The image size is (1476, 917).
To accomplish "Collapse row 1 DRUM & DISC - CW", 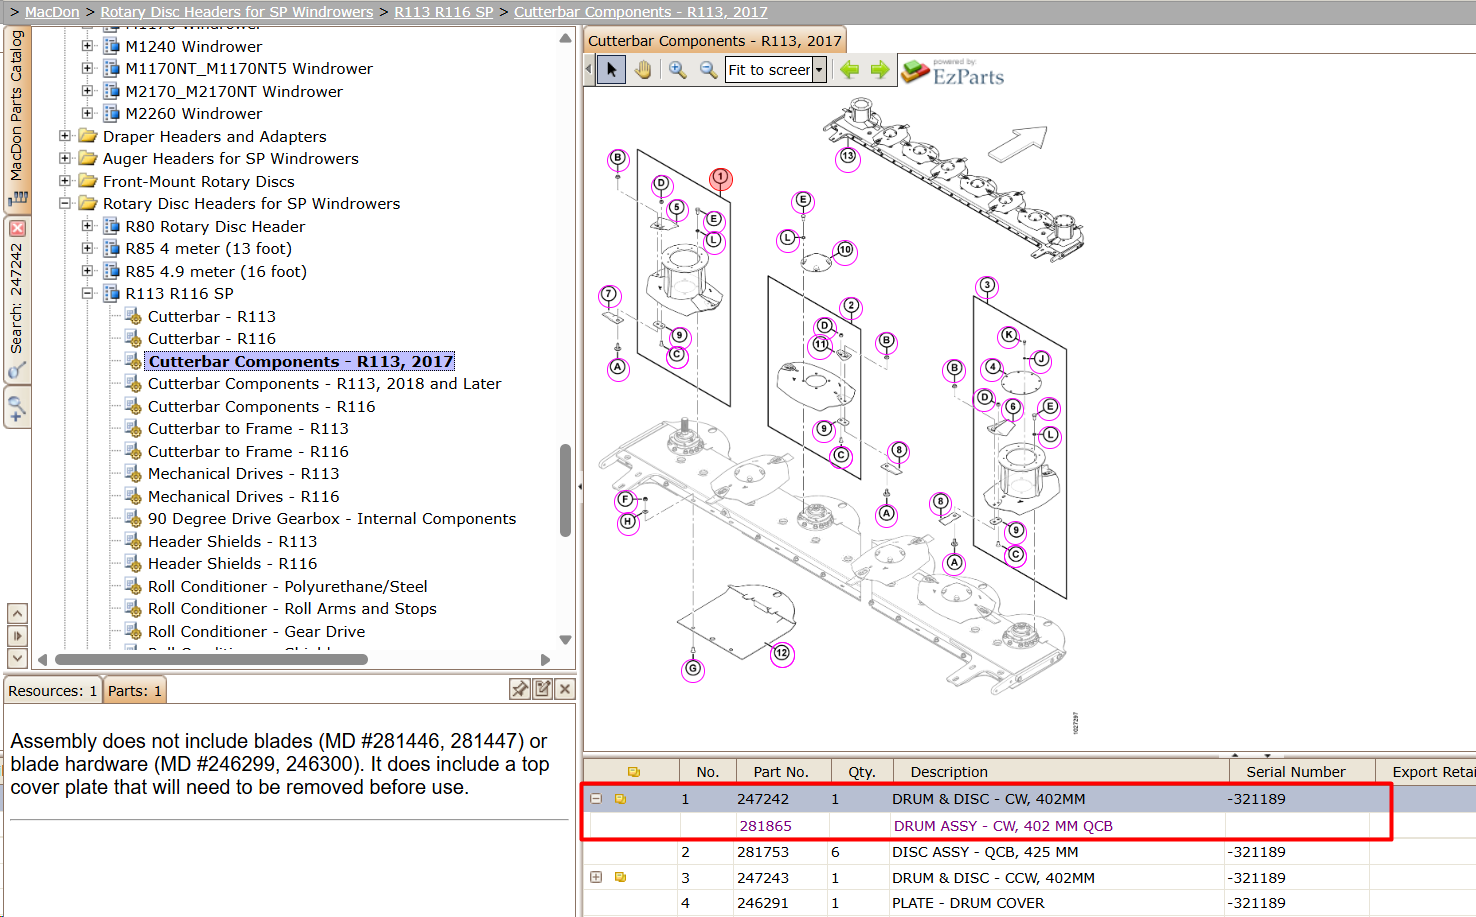I will [x=596, y=799].
